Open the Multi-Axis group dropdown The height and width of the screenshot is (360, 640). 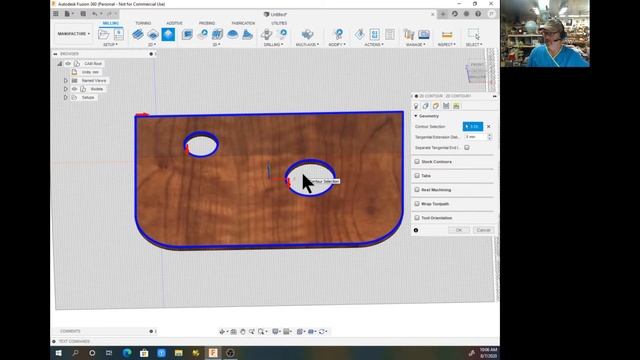pyautogui.click(x=307, y=44)
